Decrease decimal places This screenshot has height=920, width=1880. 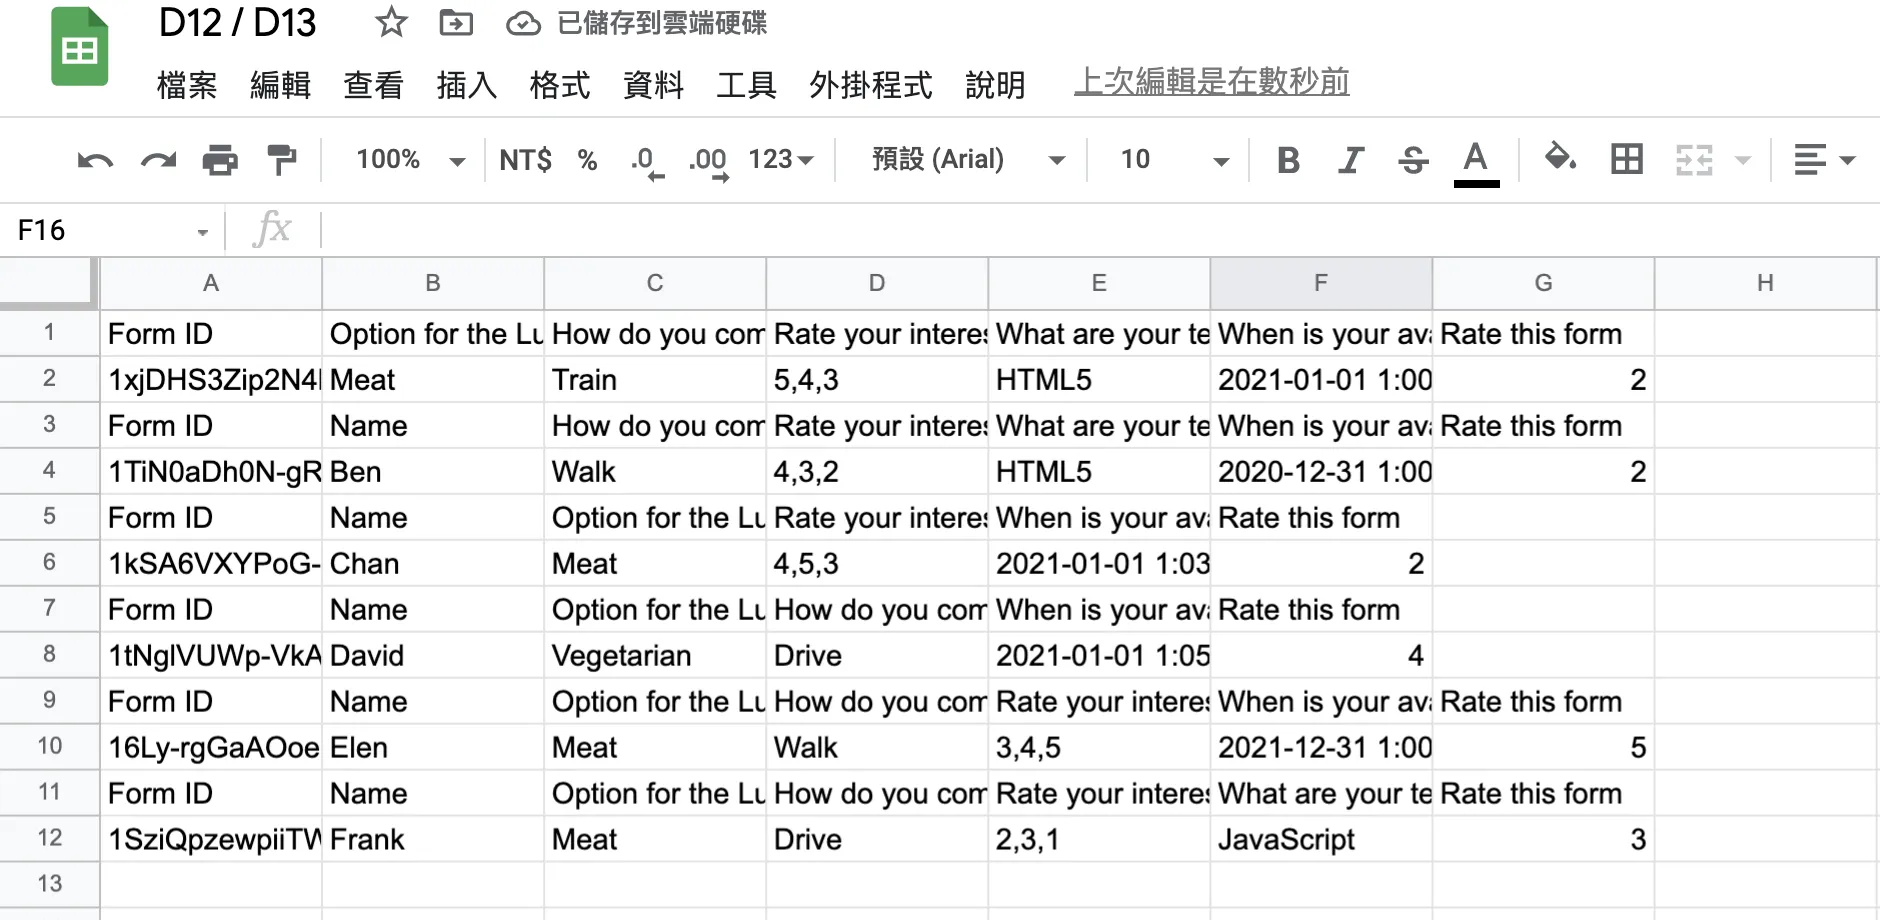[645, 159]
